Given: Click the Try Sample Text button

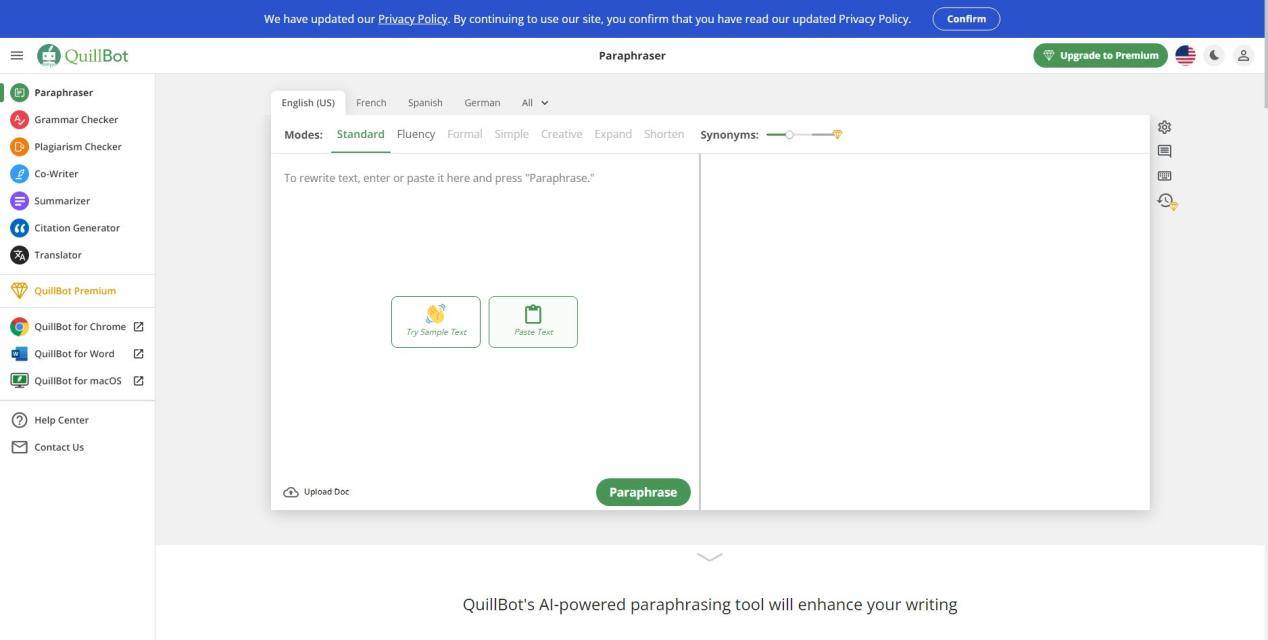Looking at the screenshot, I should [x=435, y=322].
